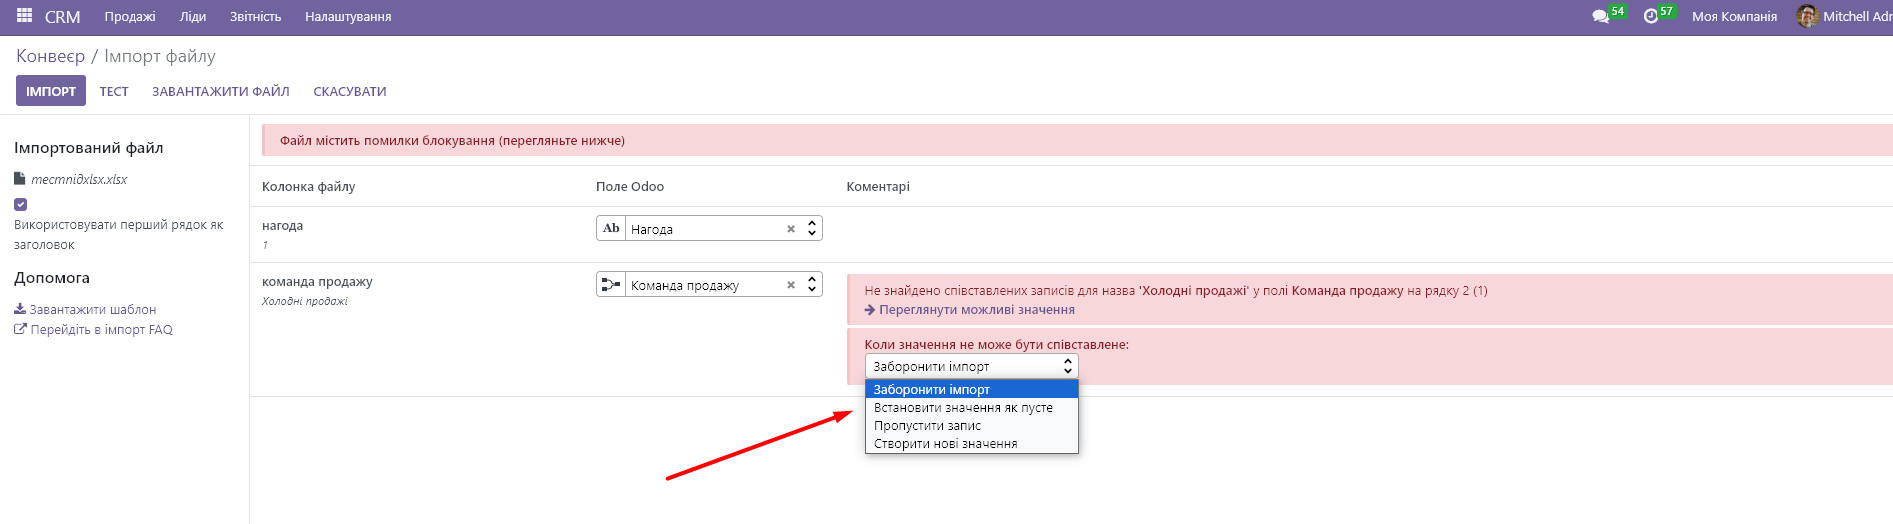Viewport: 1893px width, 524px height.
Task: Expand the Команда продажу field dropdown arrows
Action: (x=812, y=285)
